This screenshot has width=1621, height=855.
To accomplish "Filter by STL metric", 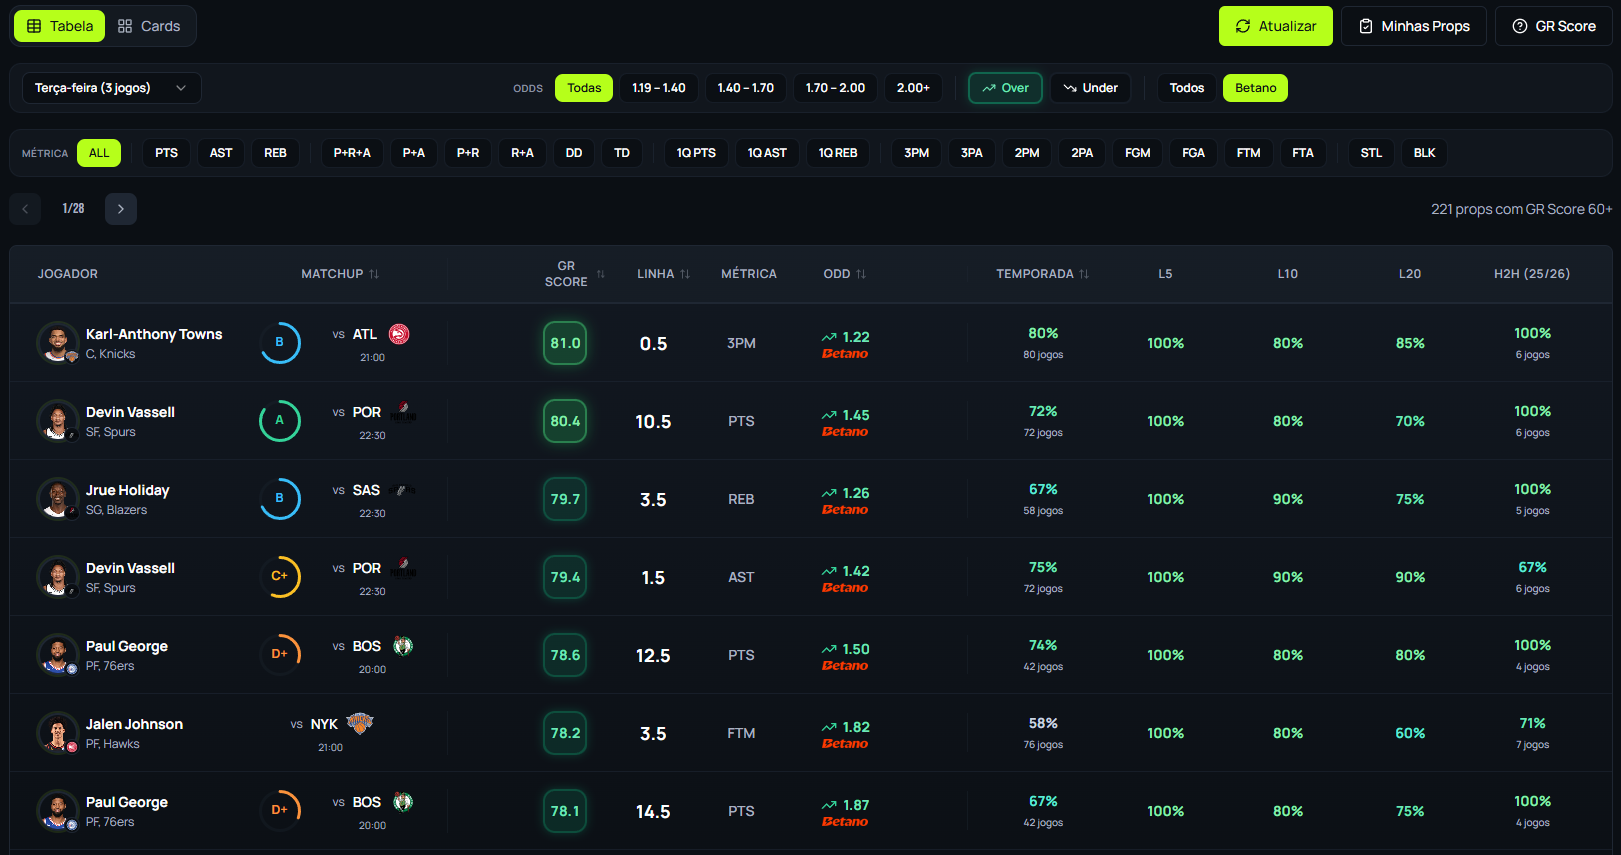I will point(1371,153).
